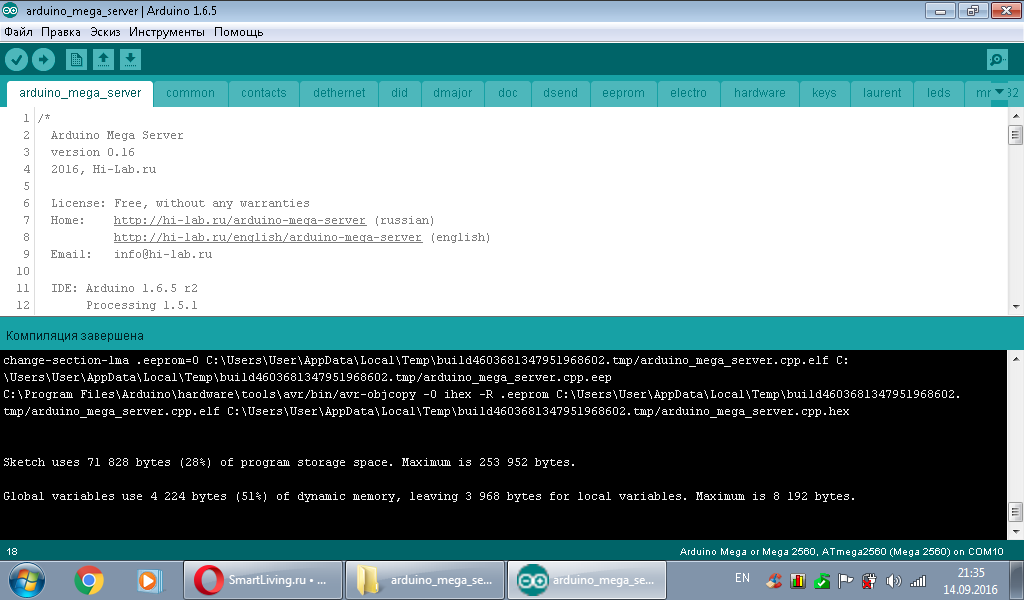Viewport: 1024px width, 600px height.
Task: Click 'License: Free, without any warranties' line
Action: point(180,203)
